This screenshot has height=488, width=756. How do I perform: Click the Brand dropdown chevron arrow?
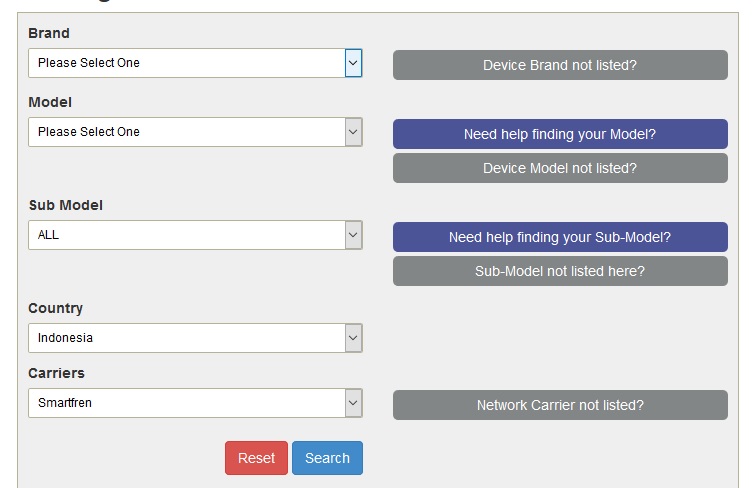353,63
